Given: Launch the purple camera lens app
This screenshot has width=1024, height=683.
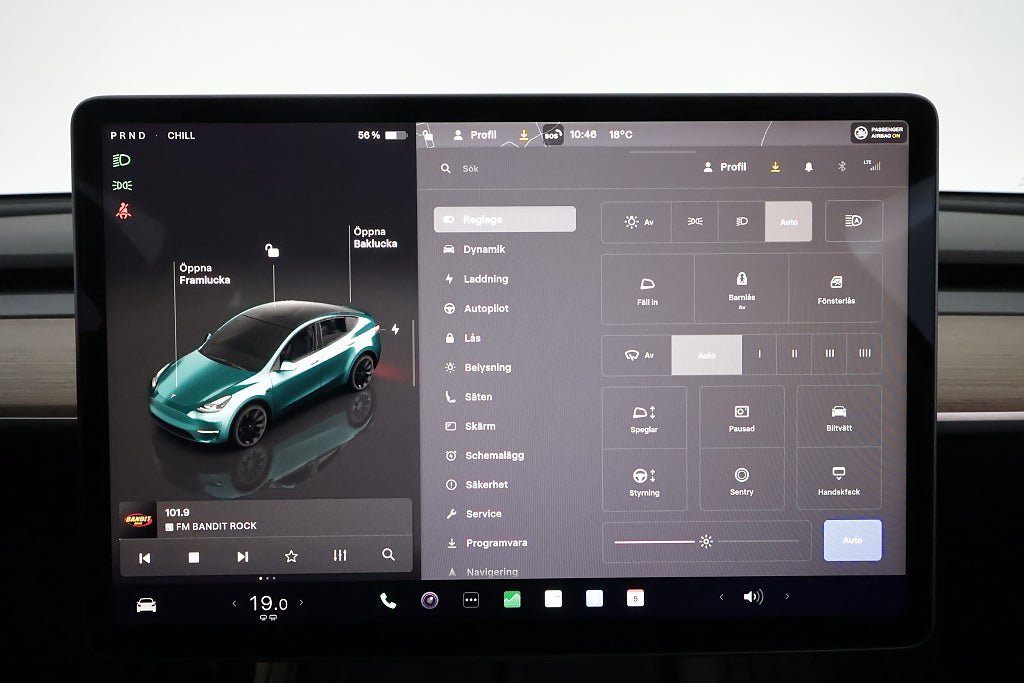Looking at the screenshot, I should pyautogui.click(x=429, y=599).
